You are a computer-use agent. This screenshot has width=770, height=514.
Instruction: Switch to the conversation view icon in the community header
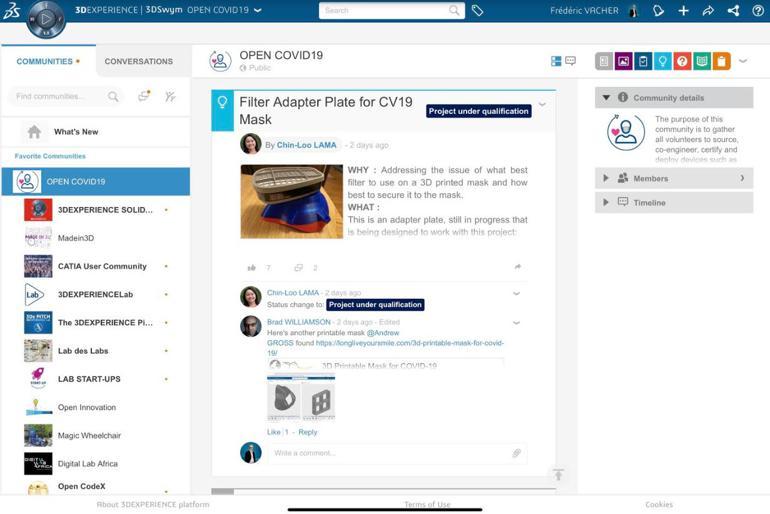pyautogui.click(x=571, y=61)
